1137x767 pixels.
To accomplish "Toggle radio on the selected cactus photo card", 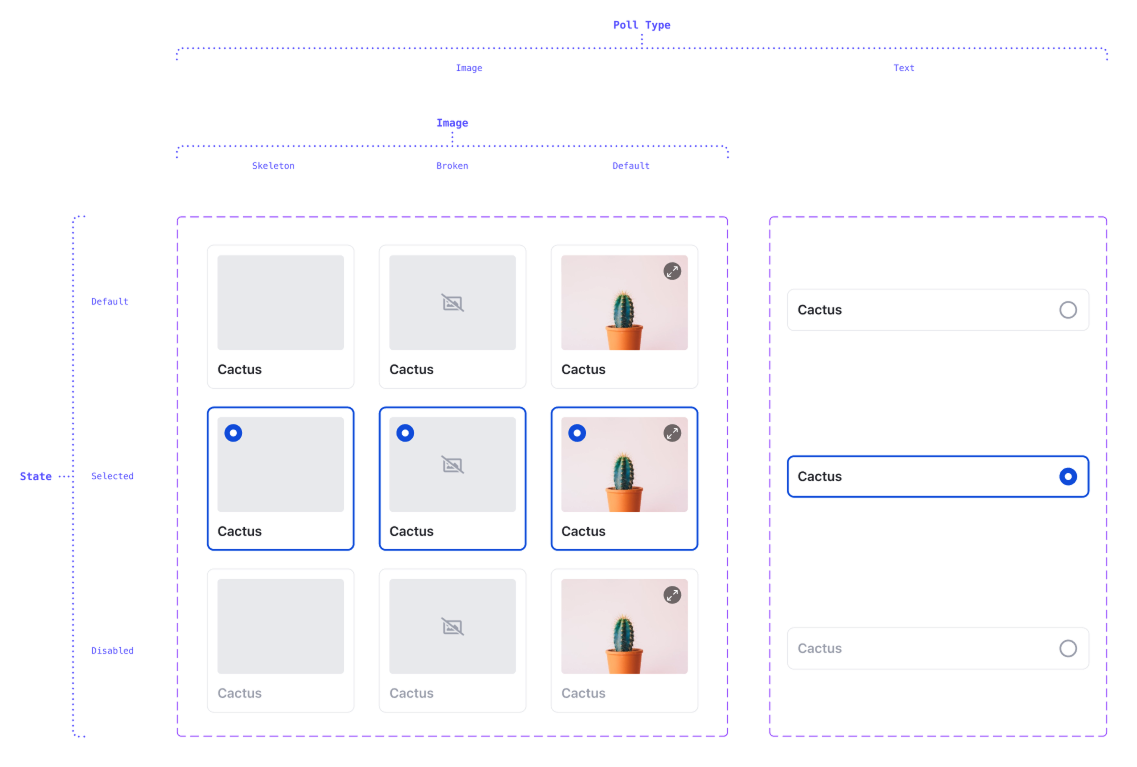I will click(577, 433).
